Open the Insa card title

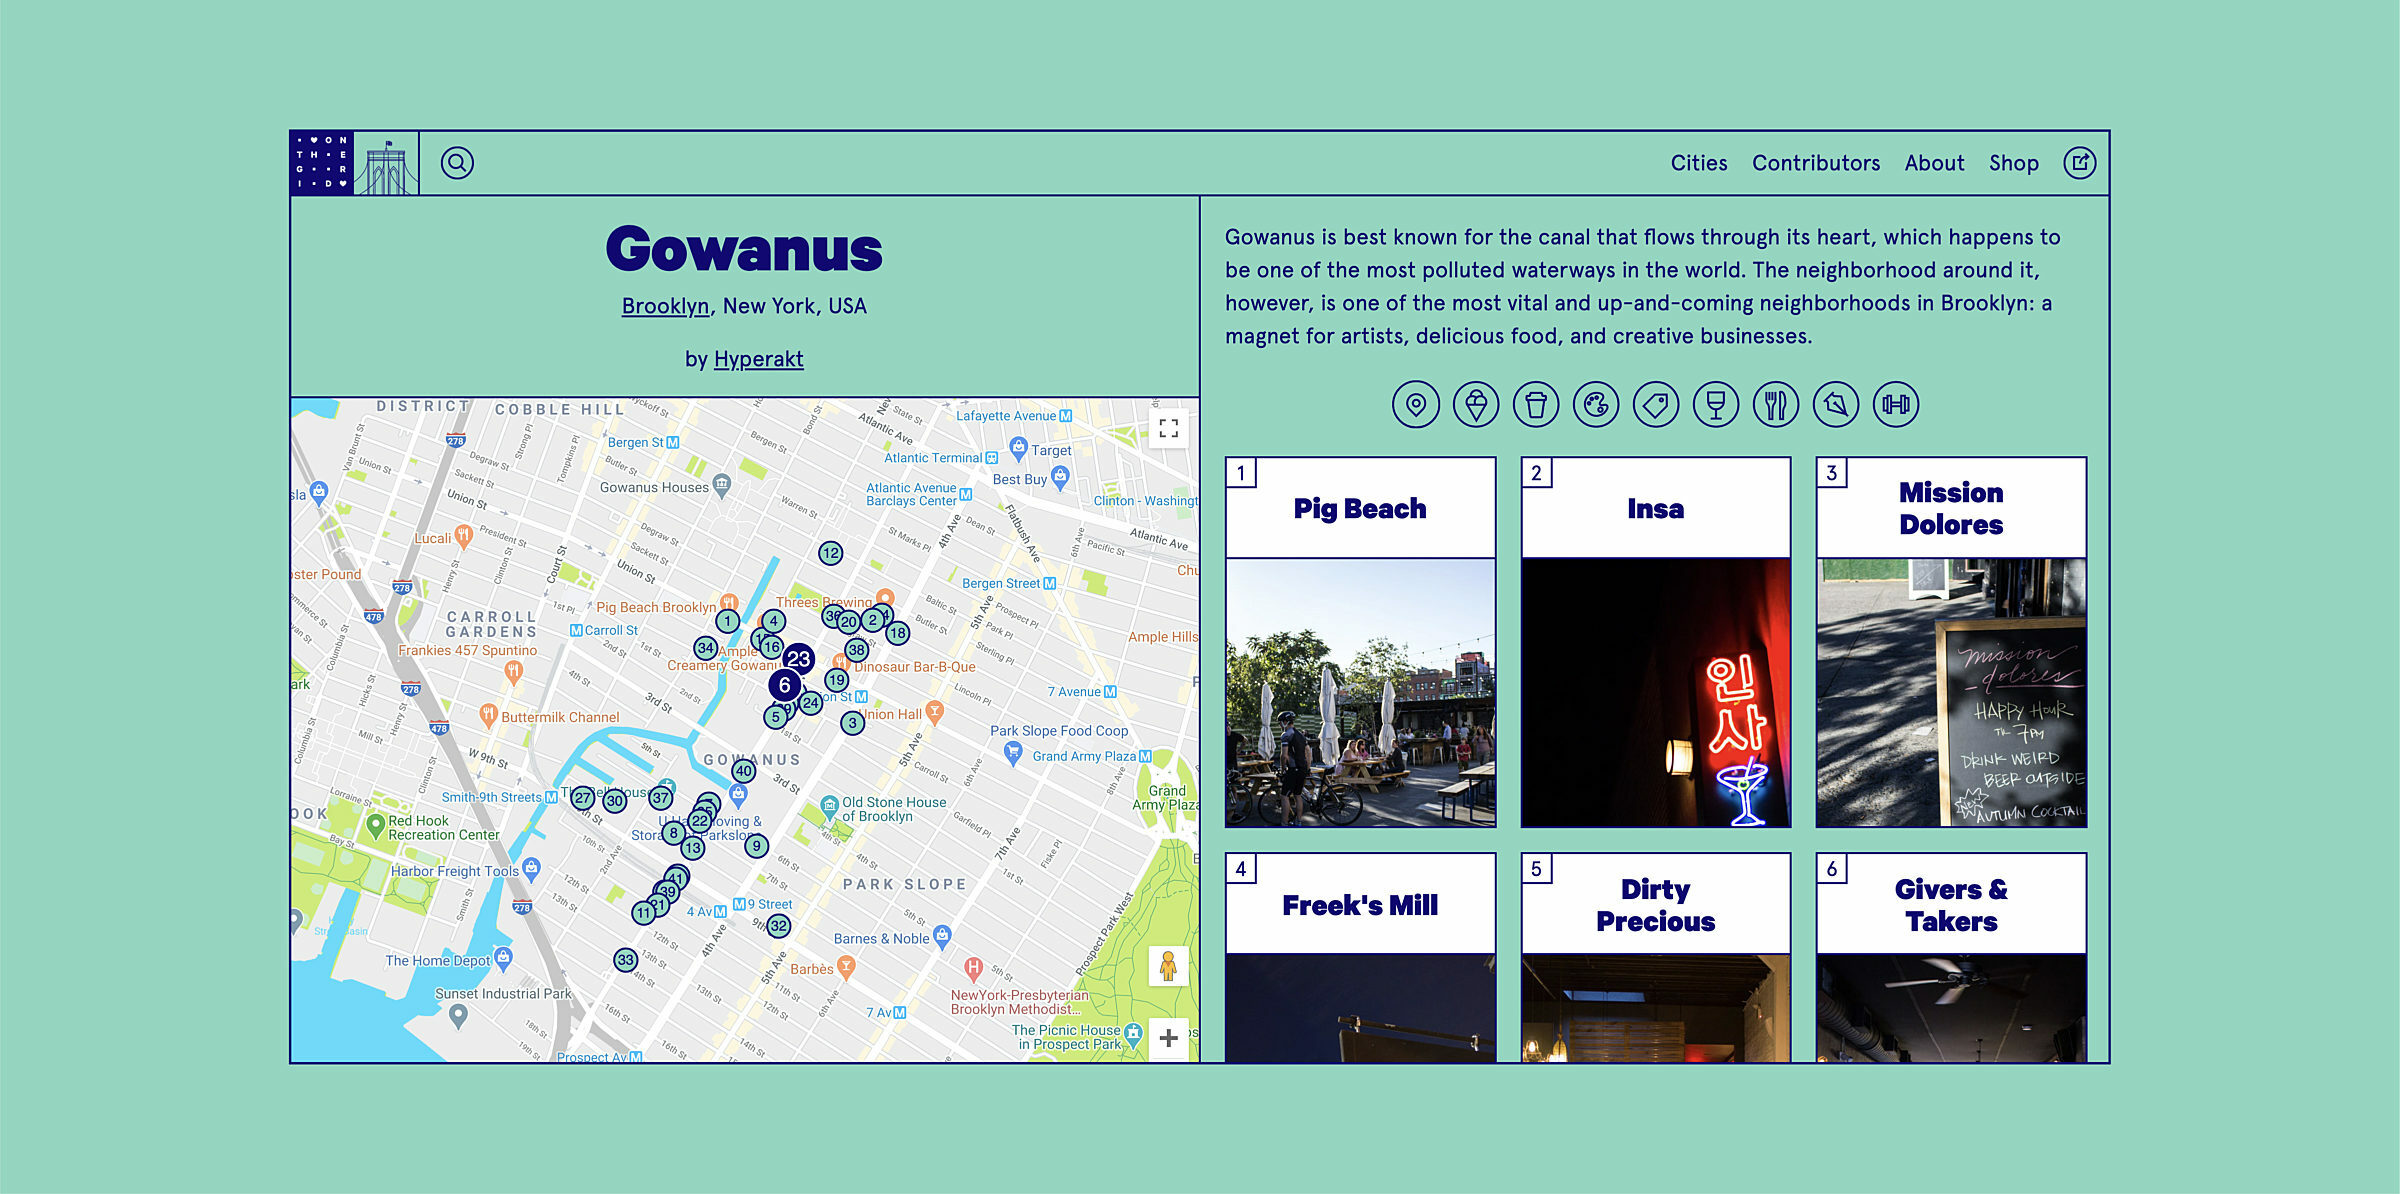pyautogui.click(x=1656, y=508)
